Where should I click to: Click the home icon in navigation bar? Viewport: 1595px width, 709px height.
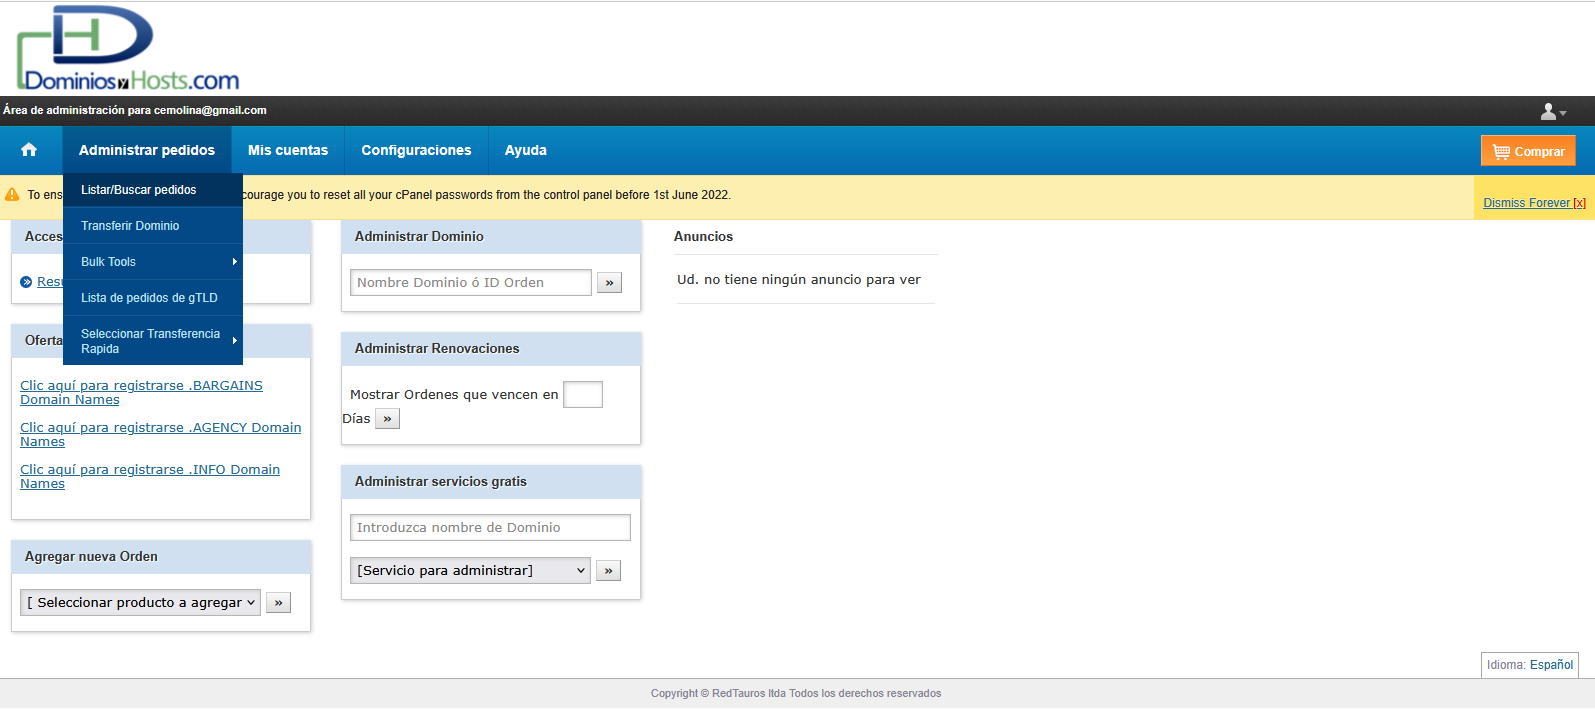click(29, 150)
